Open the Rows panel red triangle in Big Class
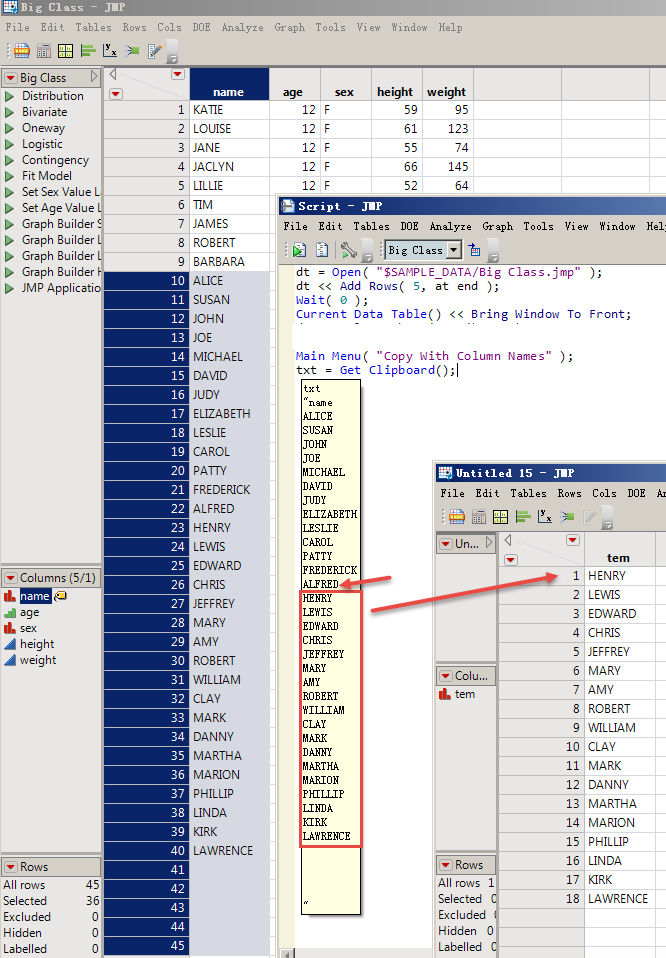Viewport: 666px width, 958px height. point(10,867)
